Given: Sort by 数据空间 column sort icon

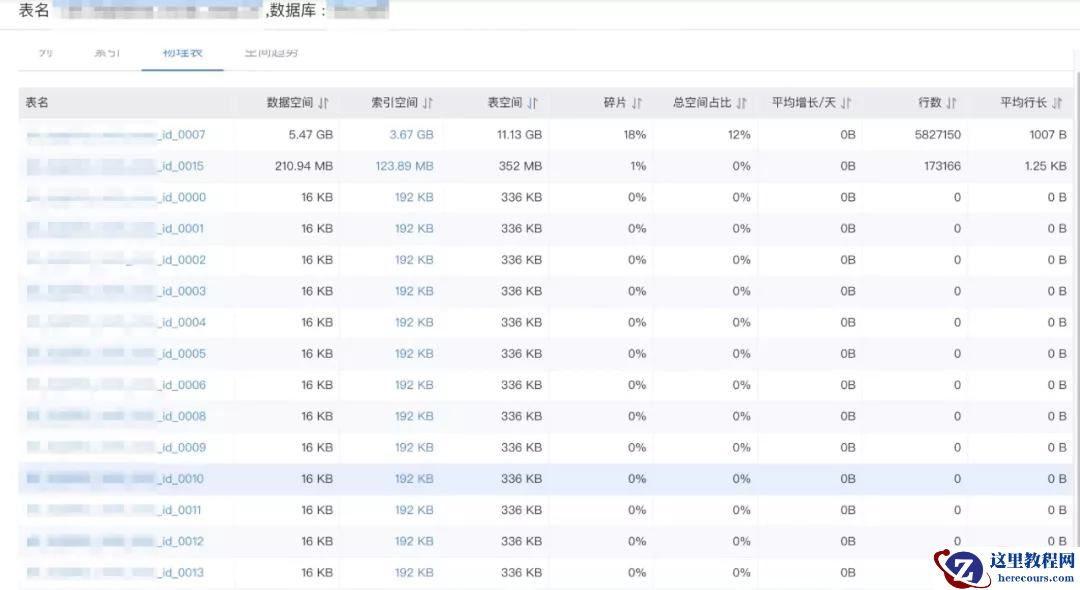Looking at the screenshot, I should click(324, 103).
